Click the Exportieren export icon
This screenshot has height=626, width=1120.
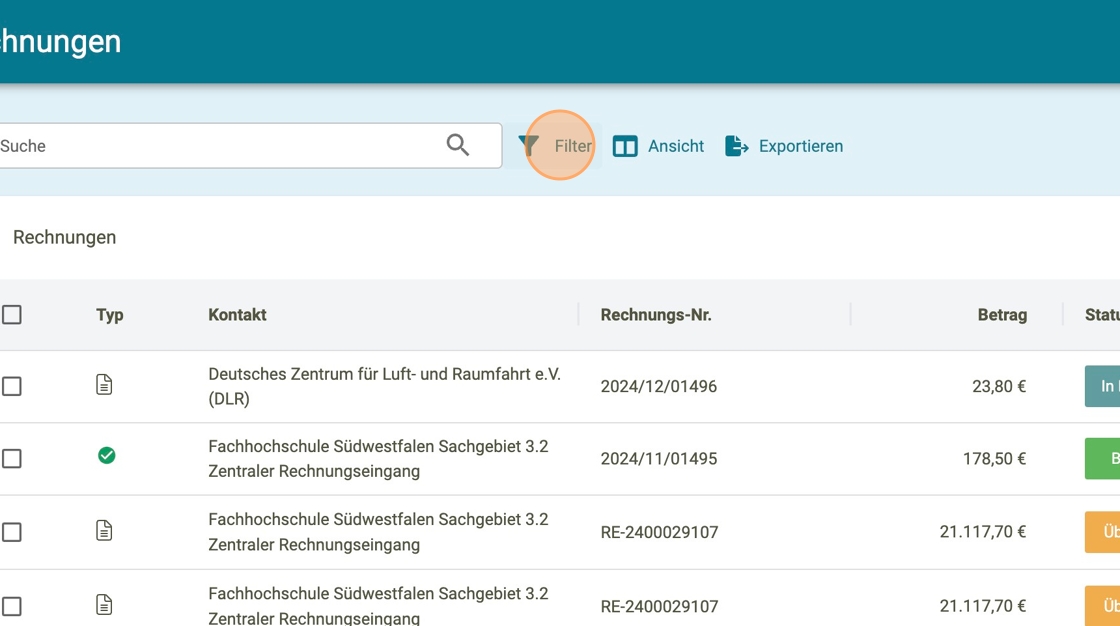point(736,146)
